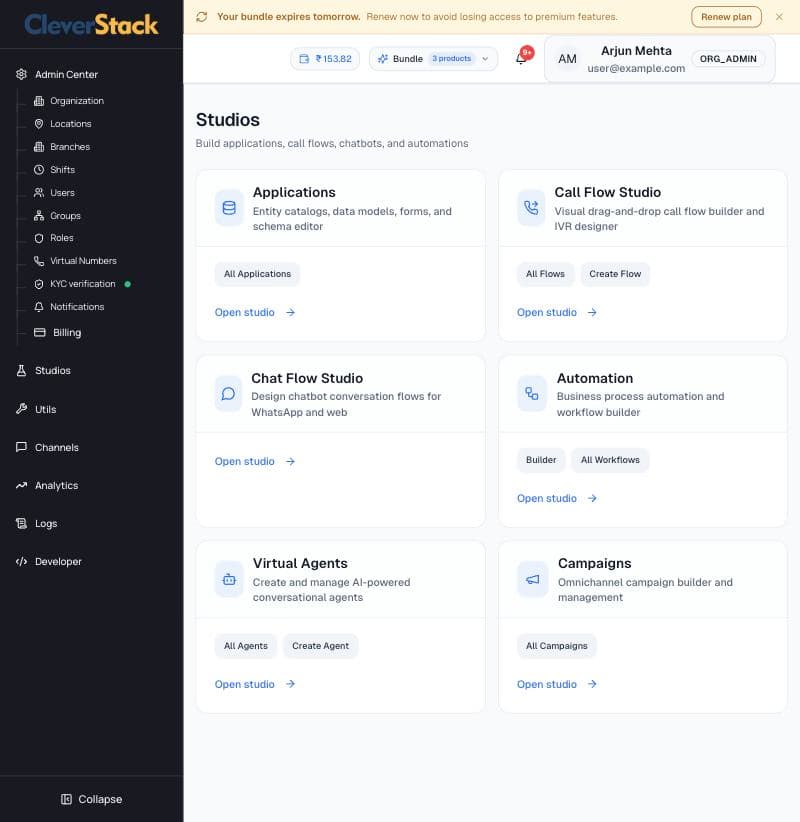This screenshot has width=800, height=822.
Task: Open studio link for Chat Flow Studio
Action: point(255,461)
